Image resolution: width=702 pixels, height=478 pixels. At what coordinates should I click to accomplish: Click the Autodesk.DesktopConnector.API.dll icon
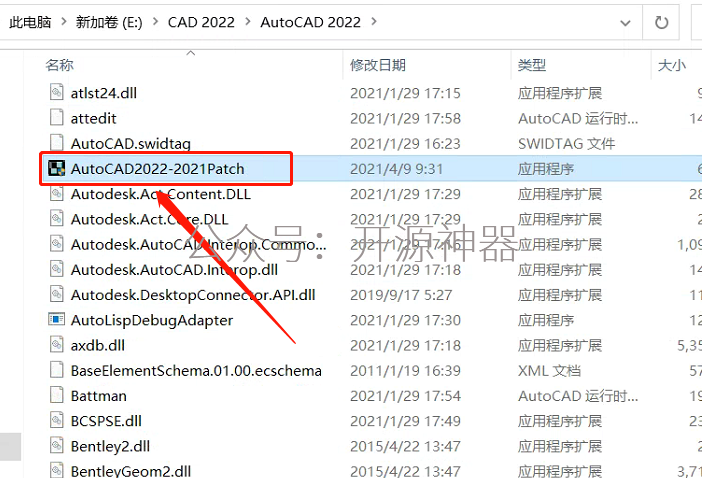point(56,294)
